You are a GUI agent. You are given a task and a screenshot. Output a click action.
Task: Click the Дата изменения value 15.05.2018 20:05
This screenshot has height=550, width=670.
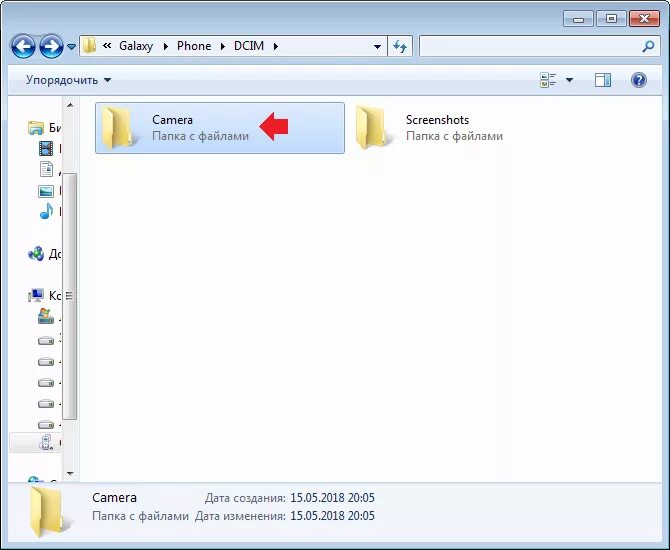point(332,516)
